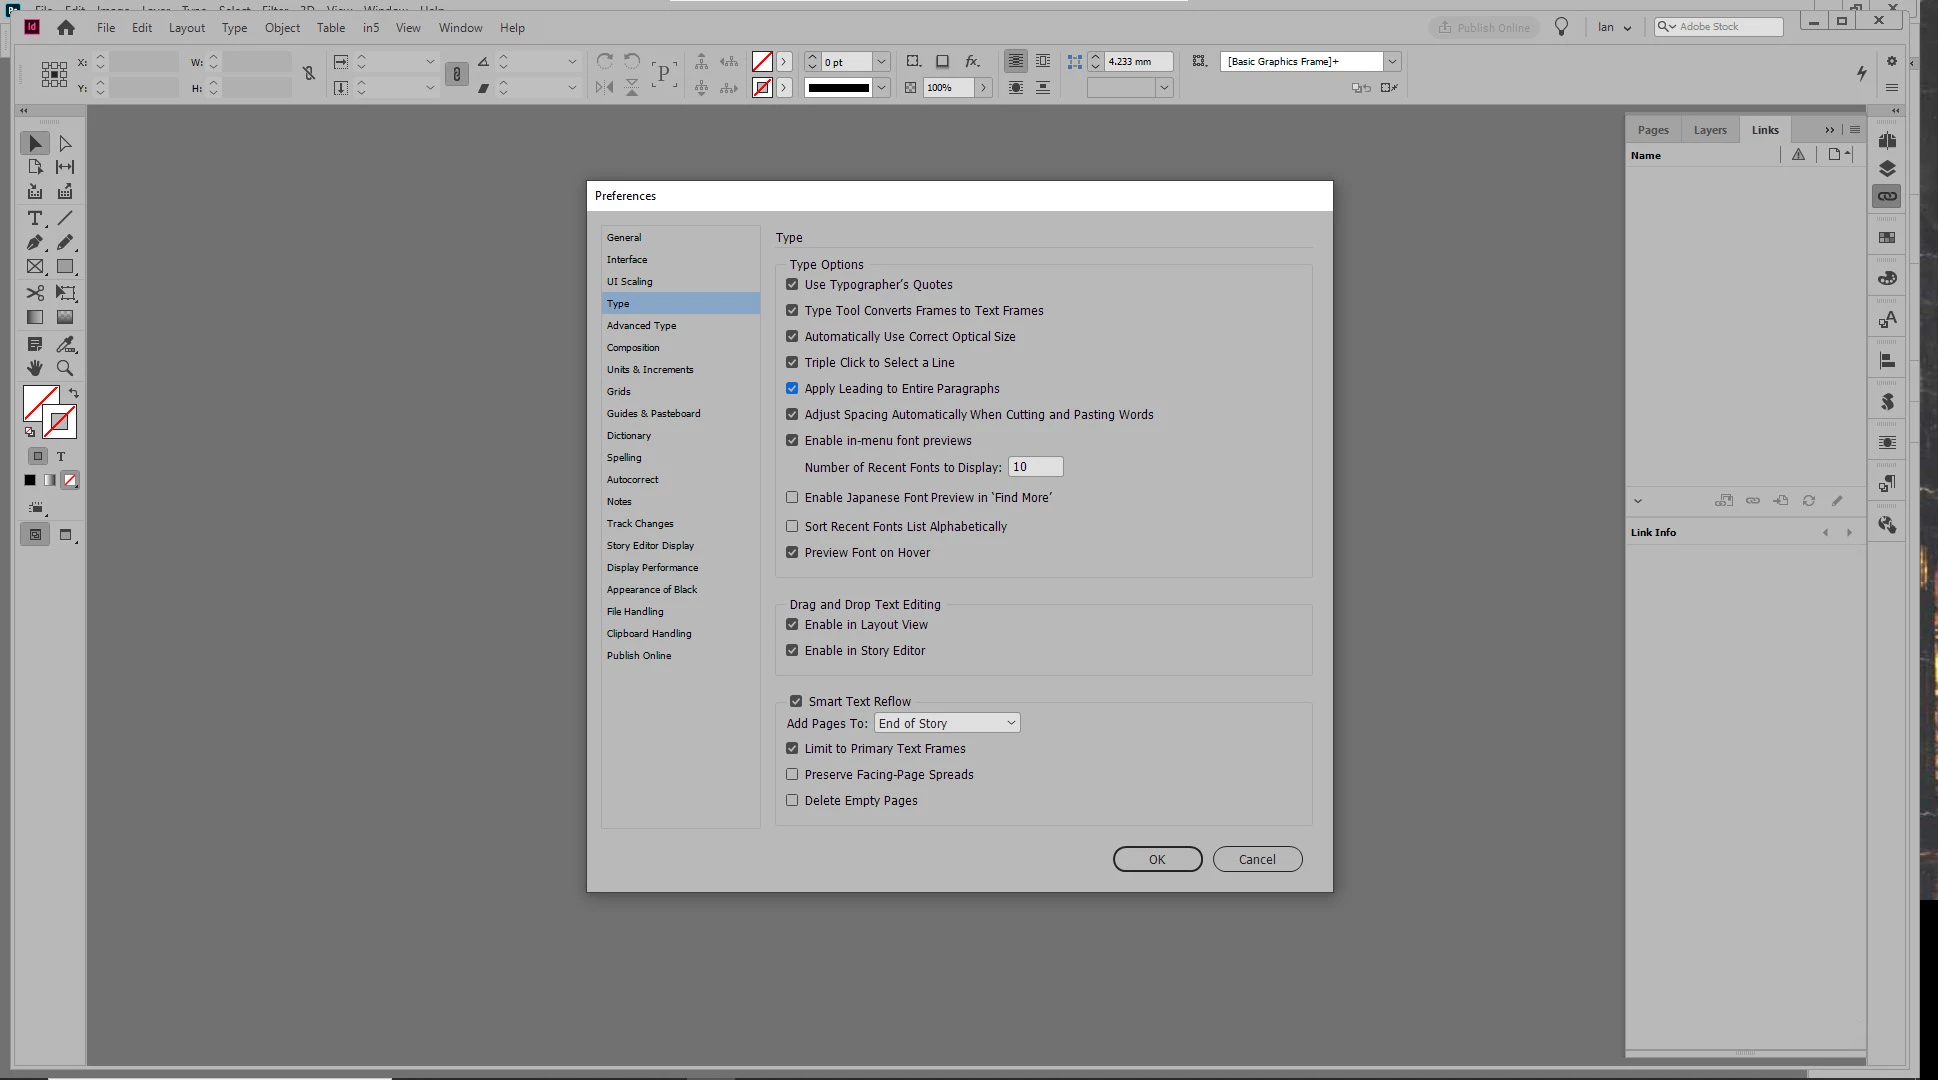The image size is (1938, 1080).
Task: Select the Pen tool
Action: click(35, 243)
